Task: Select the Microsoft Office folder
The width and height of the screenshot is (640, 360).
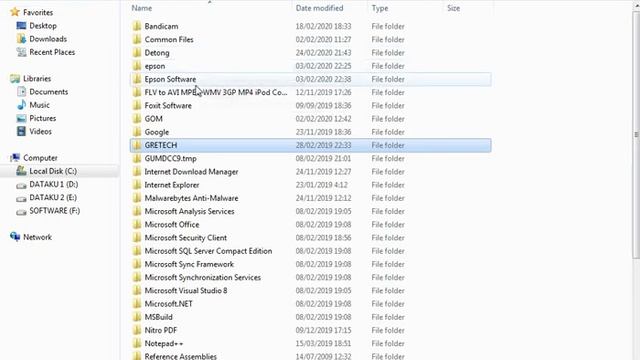Action: click(172, 224)
